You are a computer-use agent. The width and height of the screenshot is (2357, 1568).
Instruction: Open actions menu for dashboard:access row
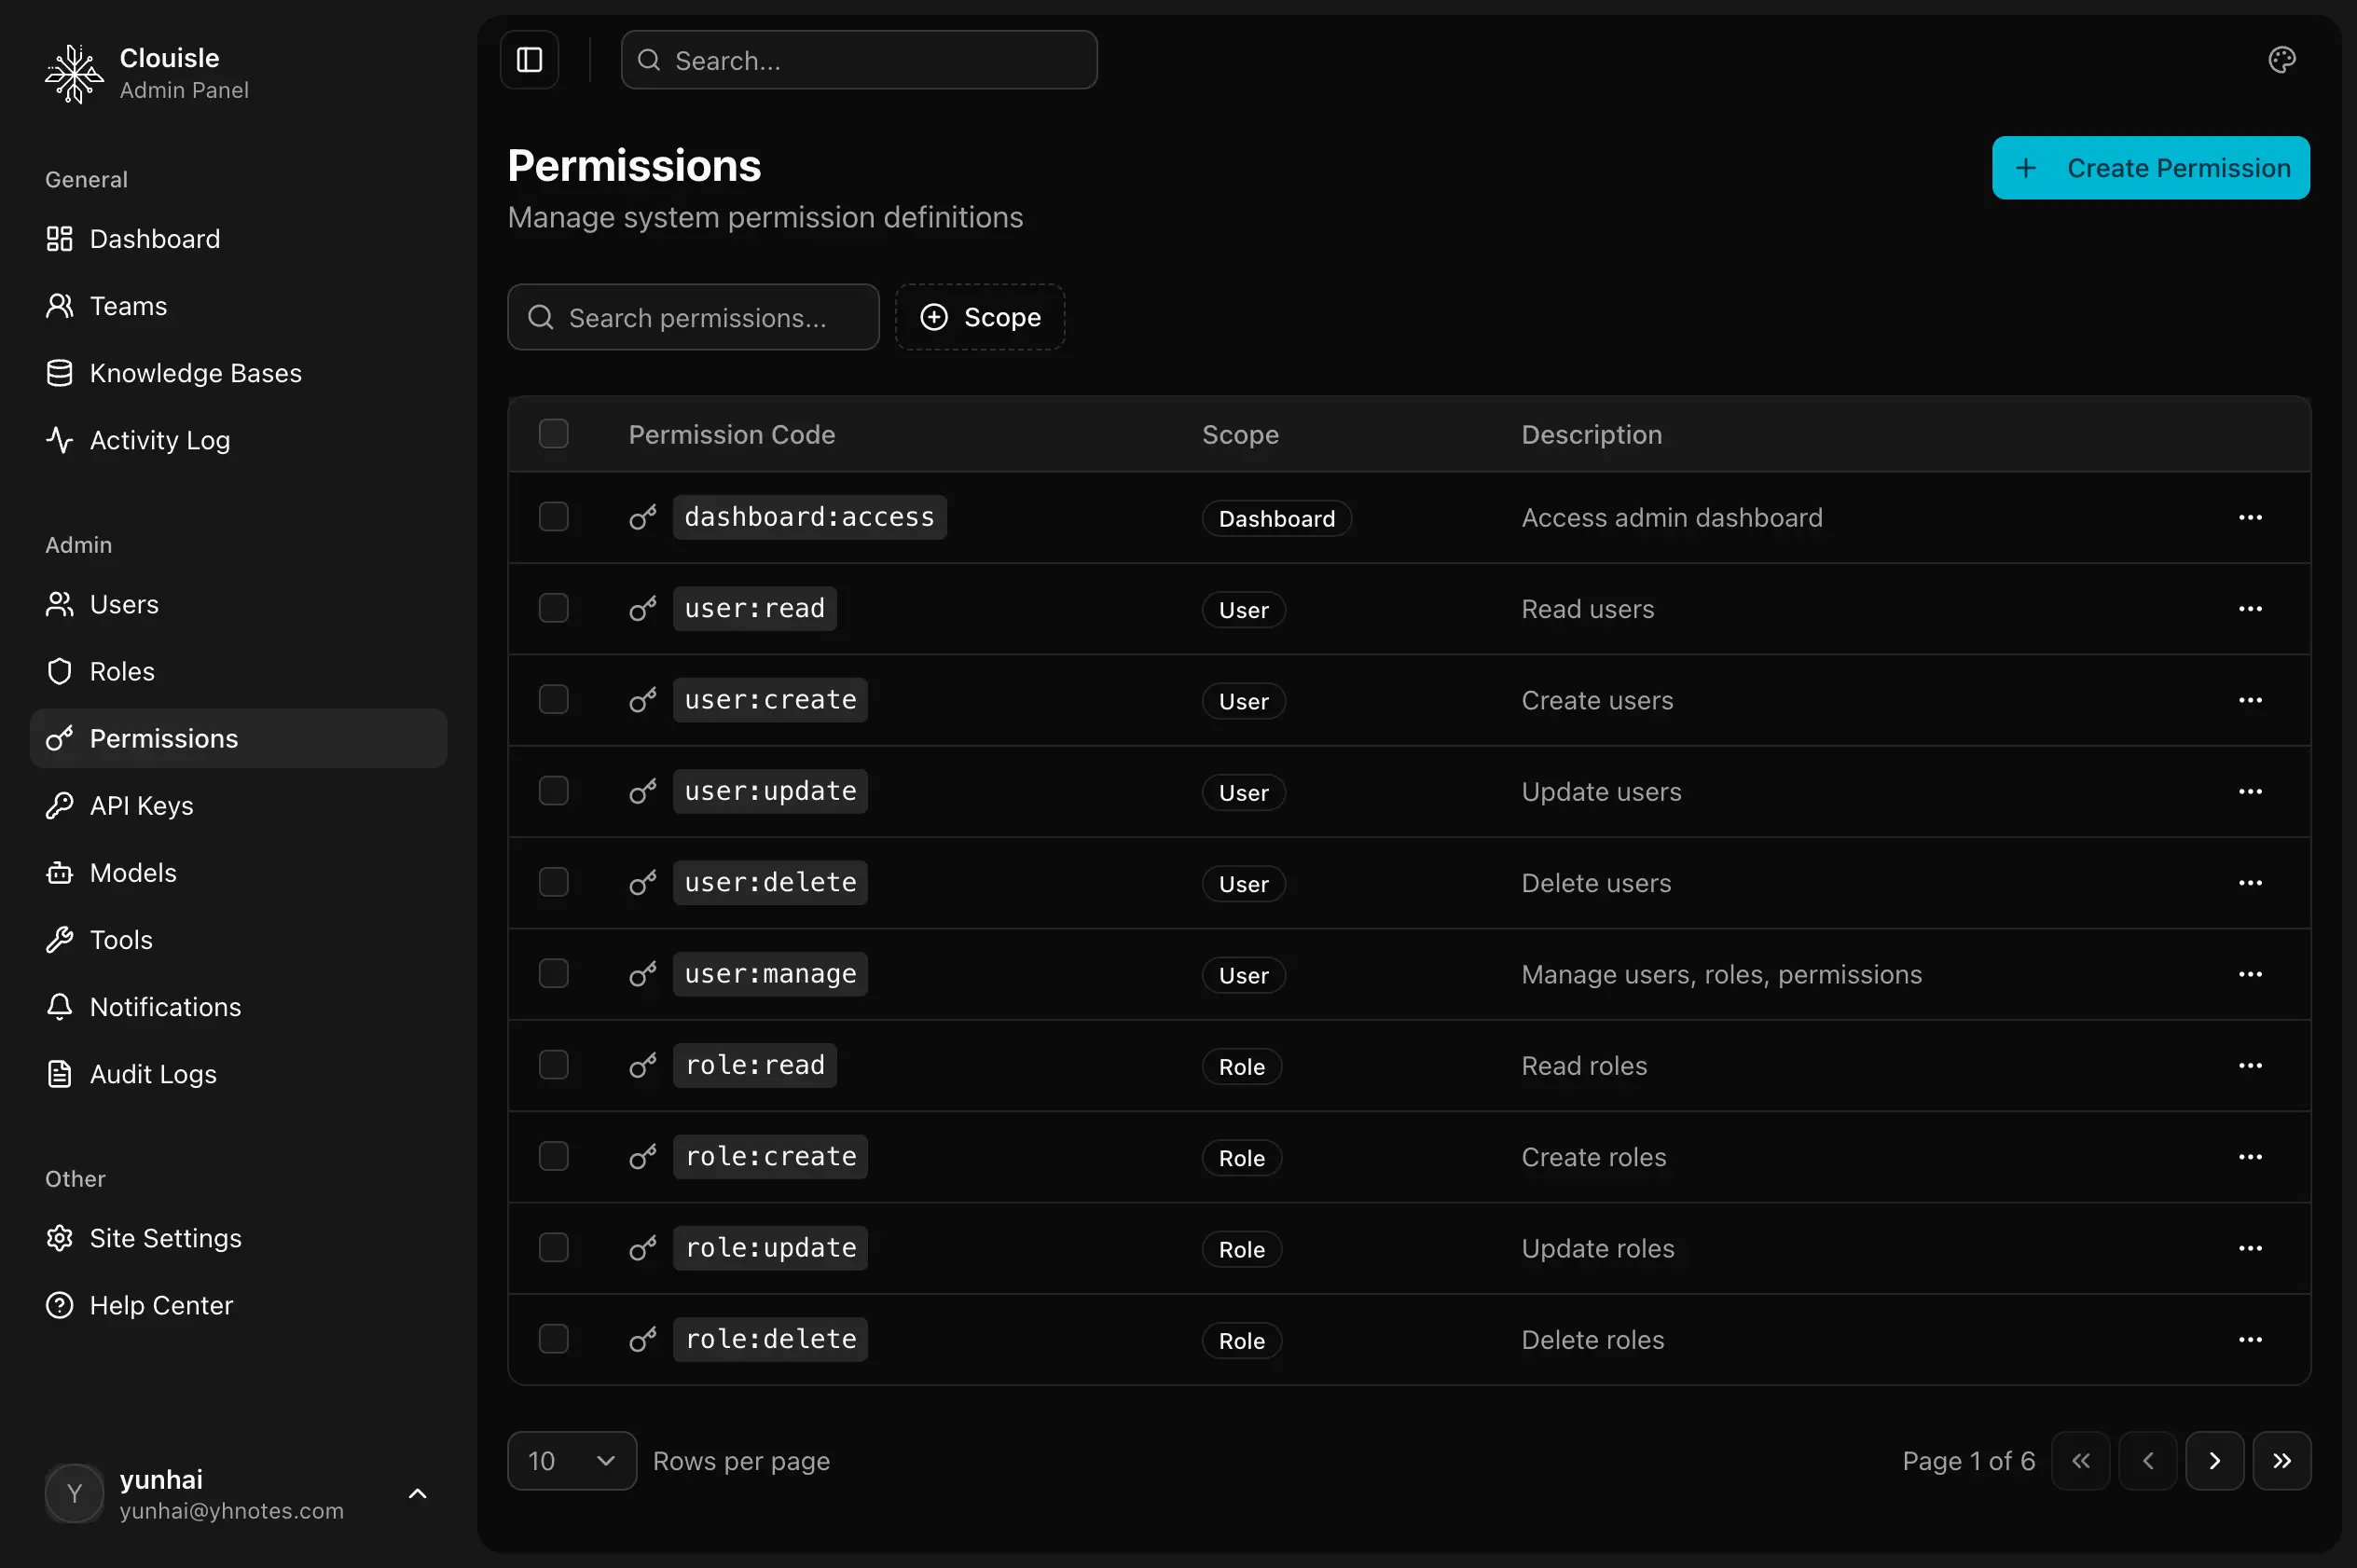pyautogui.click(x=2251, y=516)
